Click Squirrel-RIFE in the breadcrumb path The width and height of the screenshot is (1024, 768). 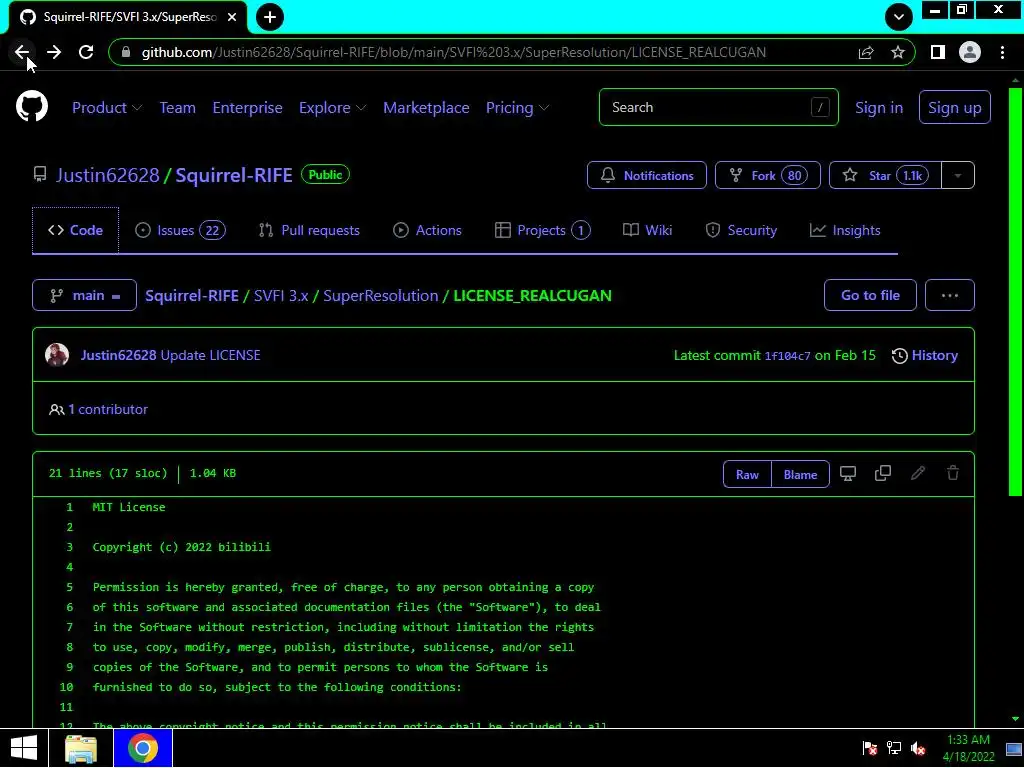coord(191,295)
